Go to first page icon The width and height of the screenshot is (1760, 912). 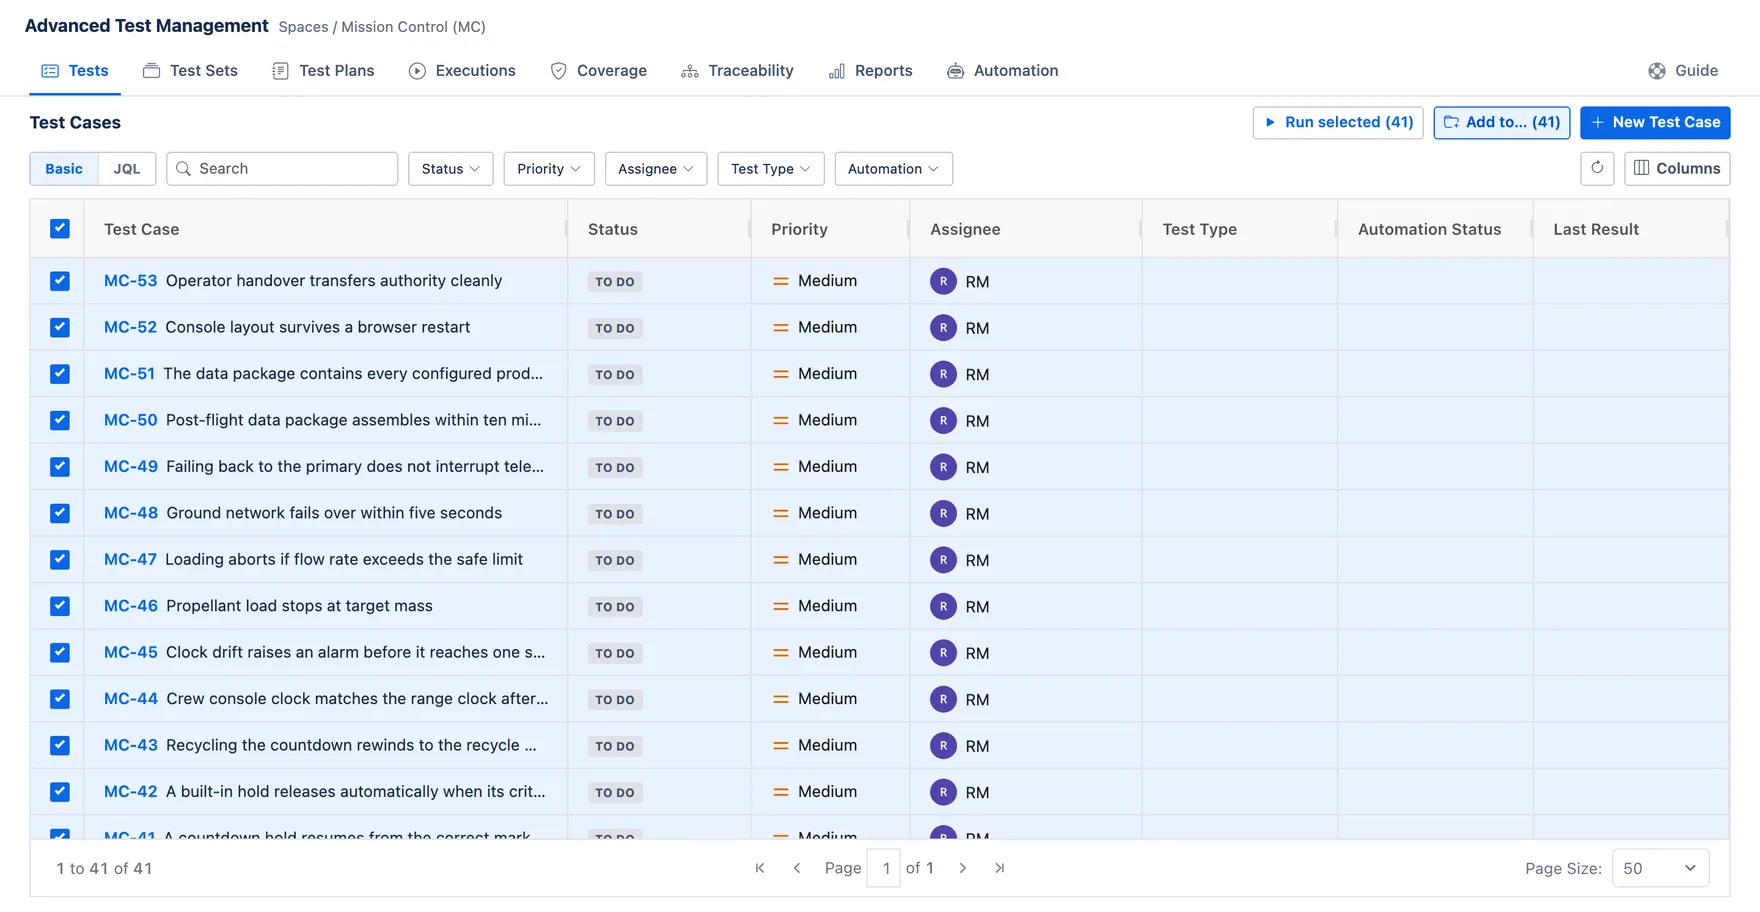[x=760, y=868]
